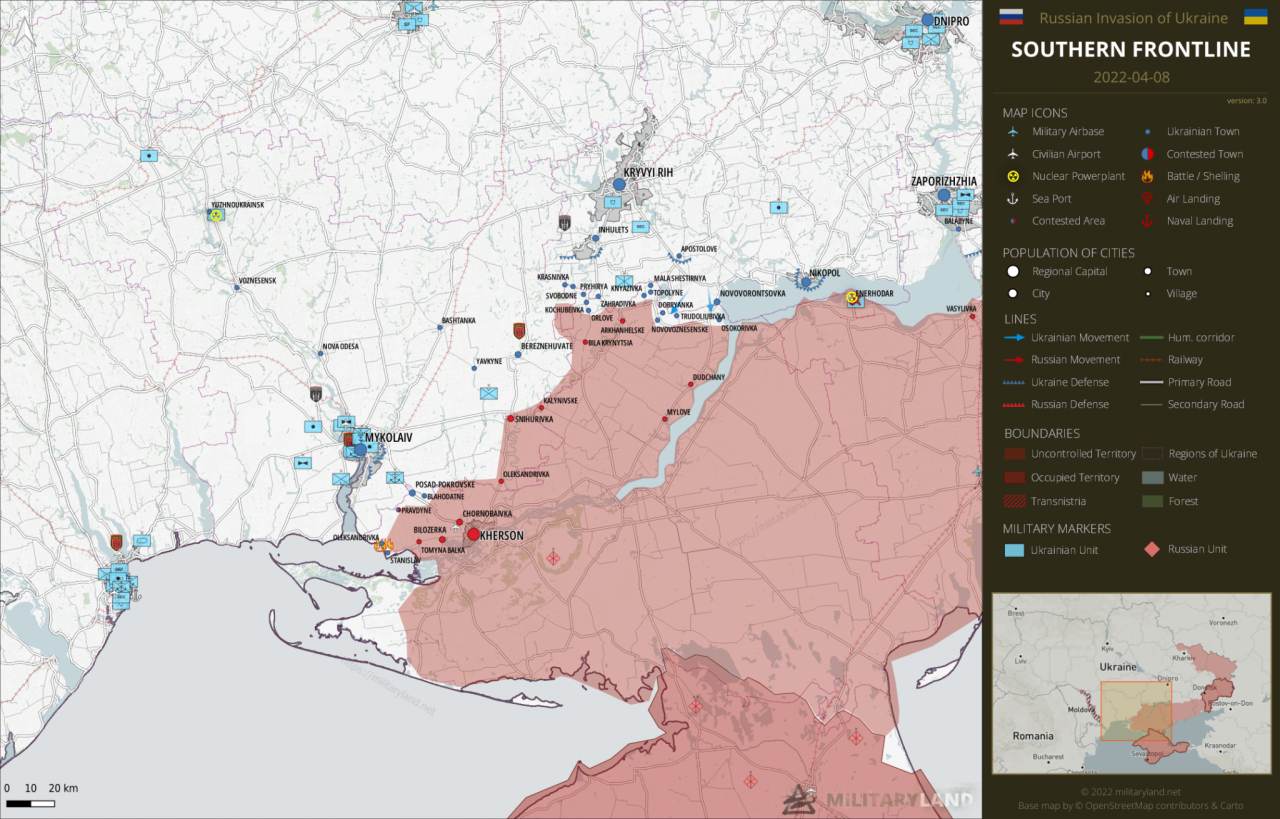Click the 'CHORNOBAIVKA' town label

coord(487,514)
